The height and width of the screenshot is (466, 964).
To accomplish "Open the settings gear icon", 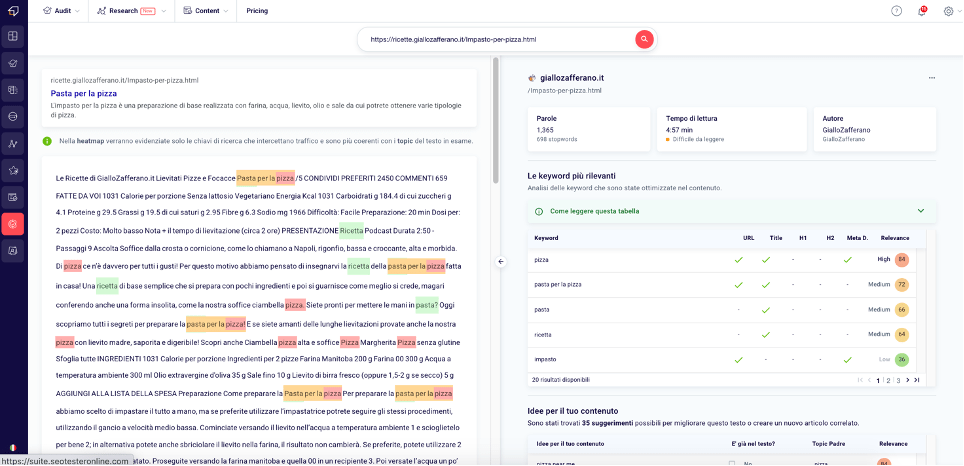I will (x=948, y=11).
